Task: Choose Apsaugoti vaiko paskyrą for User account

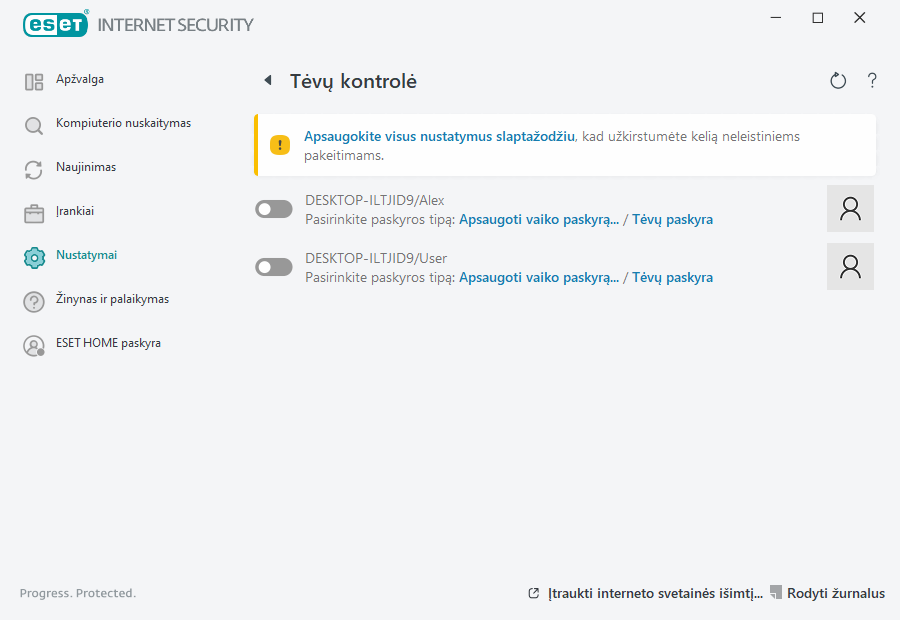Action: (x=538, y=277)
